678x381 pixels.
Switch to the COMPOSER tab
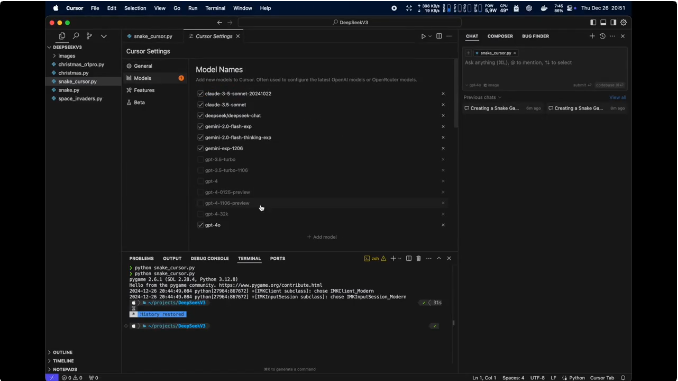click(500, 36)
